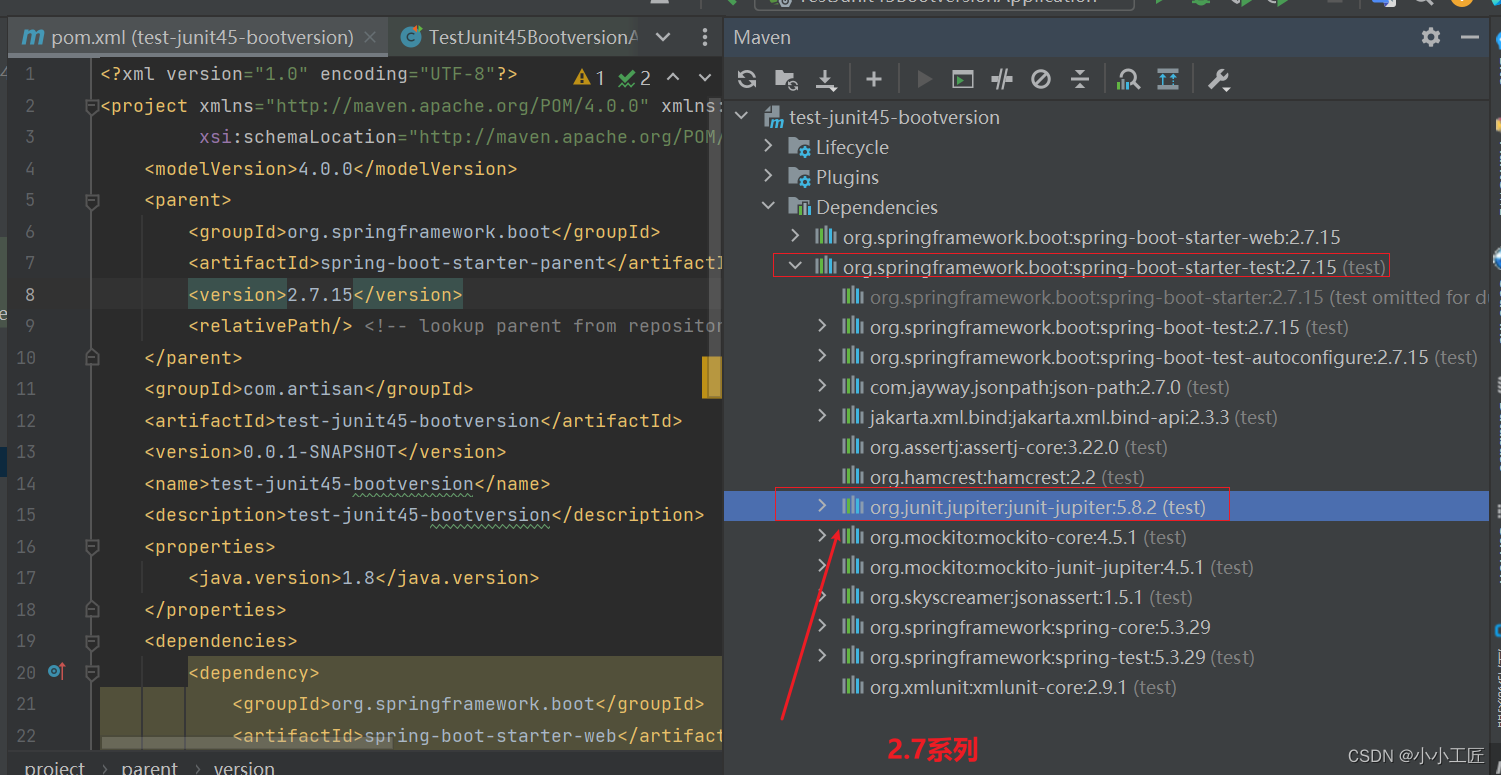Image resolution: width=1501 pixels, height=775 pixels.
Task: Click 'version' in editor breadcrumbs
Action: point(244,767)
